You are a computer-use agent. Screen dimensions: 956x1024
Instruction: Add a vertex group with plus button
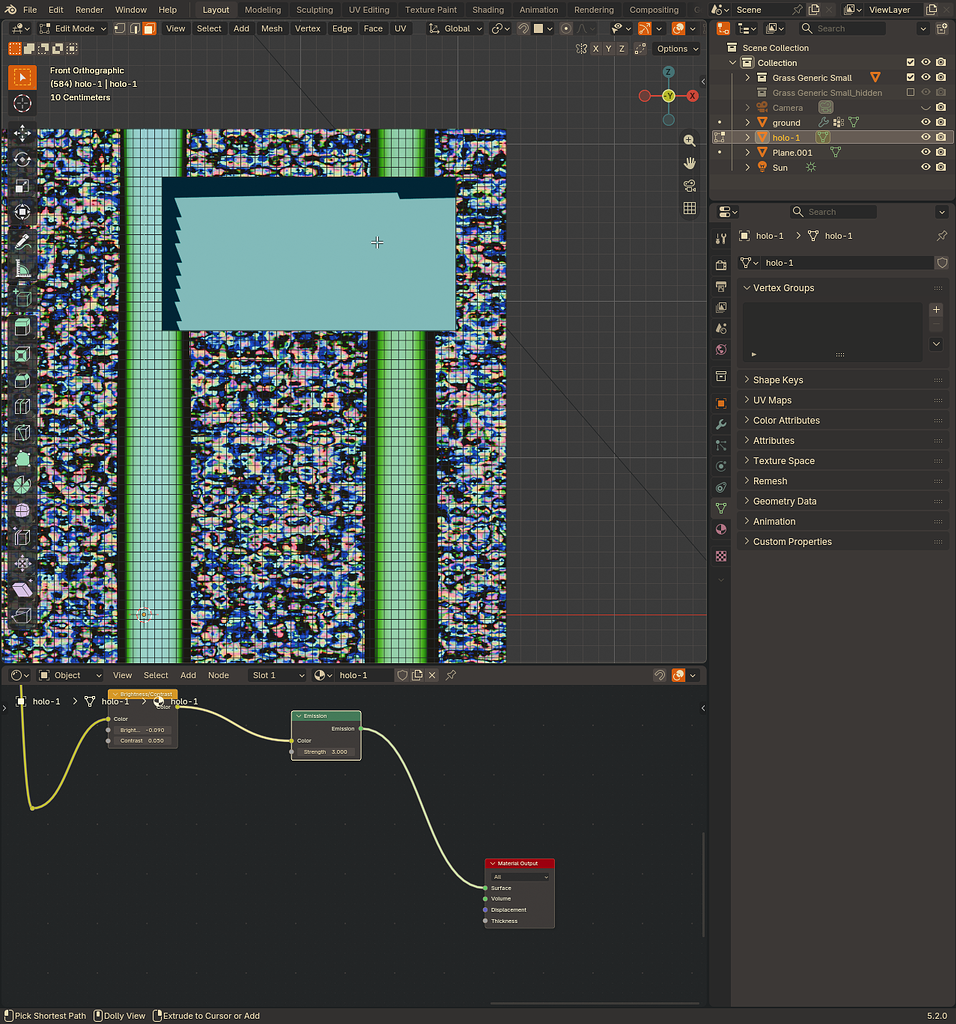[936, 310]
